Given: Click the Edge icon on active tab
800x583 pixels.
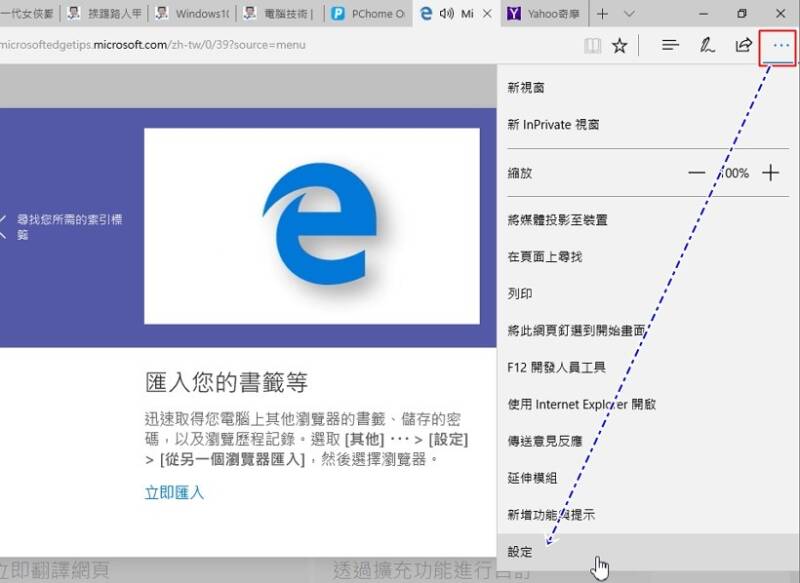Looking at the screenshot, I should tap(426, 14).
